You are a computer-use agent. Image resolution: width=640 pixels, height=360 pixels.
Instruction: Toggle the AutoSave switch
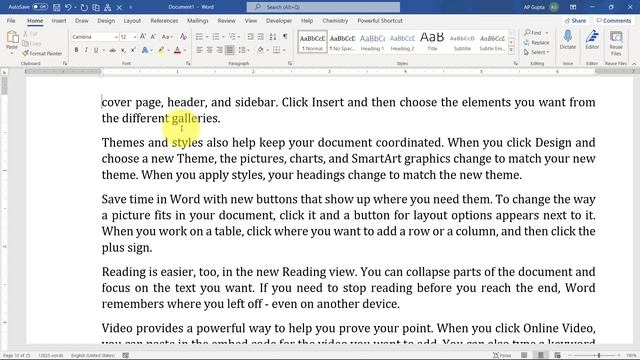(x=40, y=7)
